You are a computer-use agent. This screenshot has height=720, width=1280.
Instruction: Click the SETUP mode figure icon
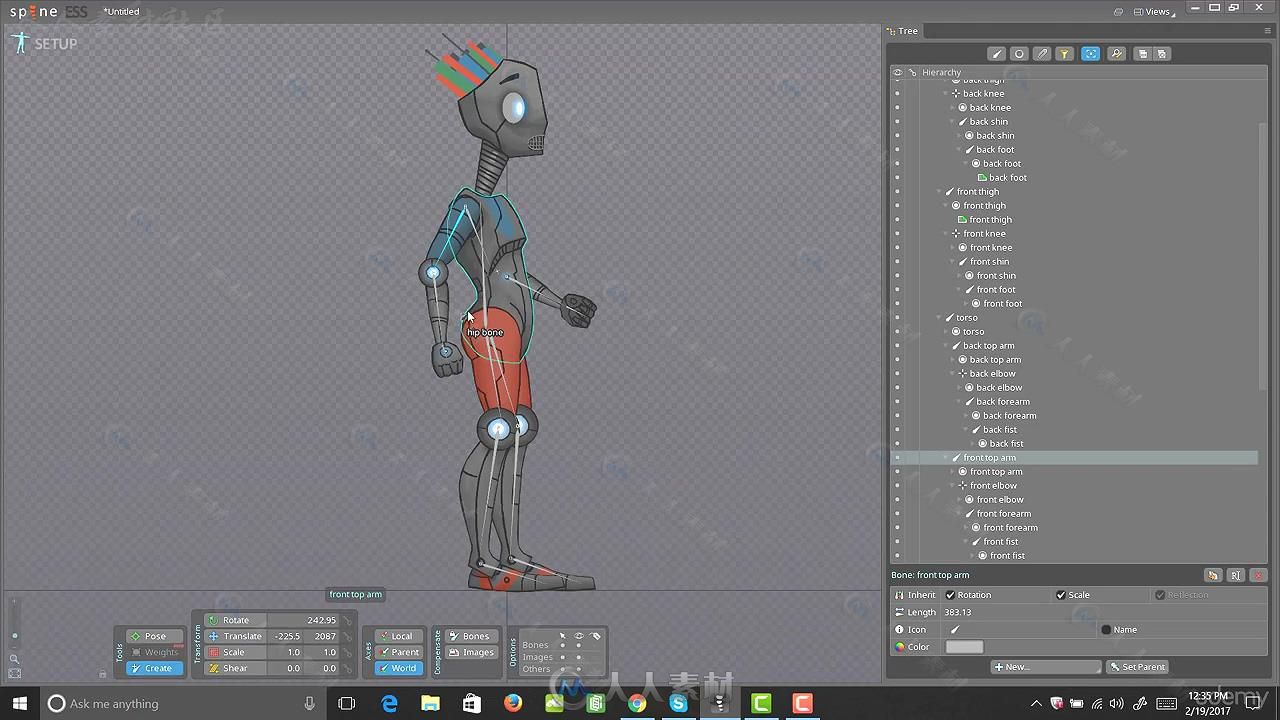(20, 43)
